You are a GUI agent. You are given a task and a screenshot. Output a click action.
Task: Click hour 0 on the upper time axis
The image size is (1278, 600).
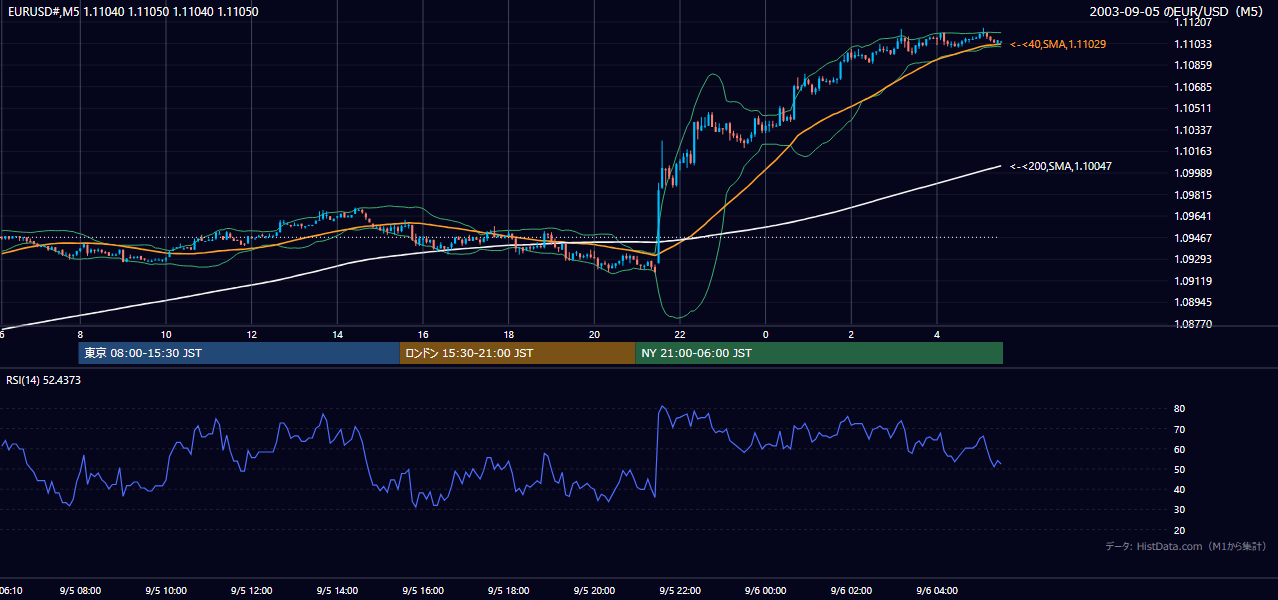[x=766, y=334]
